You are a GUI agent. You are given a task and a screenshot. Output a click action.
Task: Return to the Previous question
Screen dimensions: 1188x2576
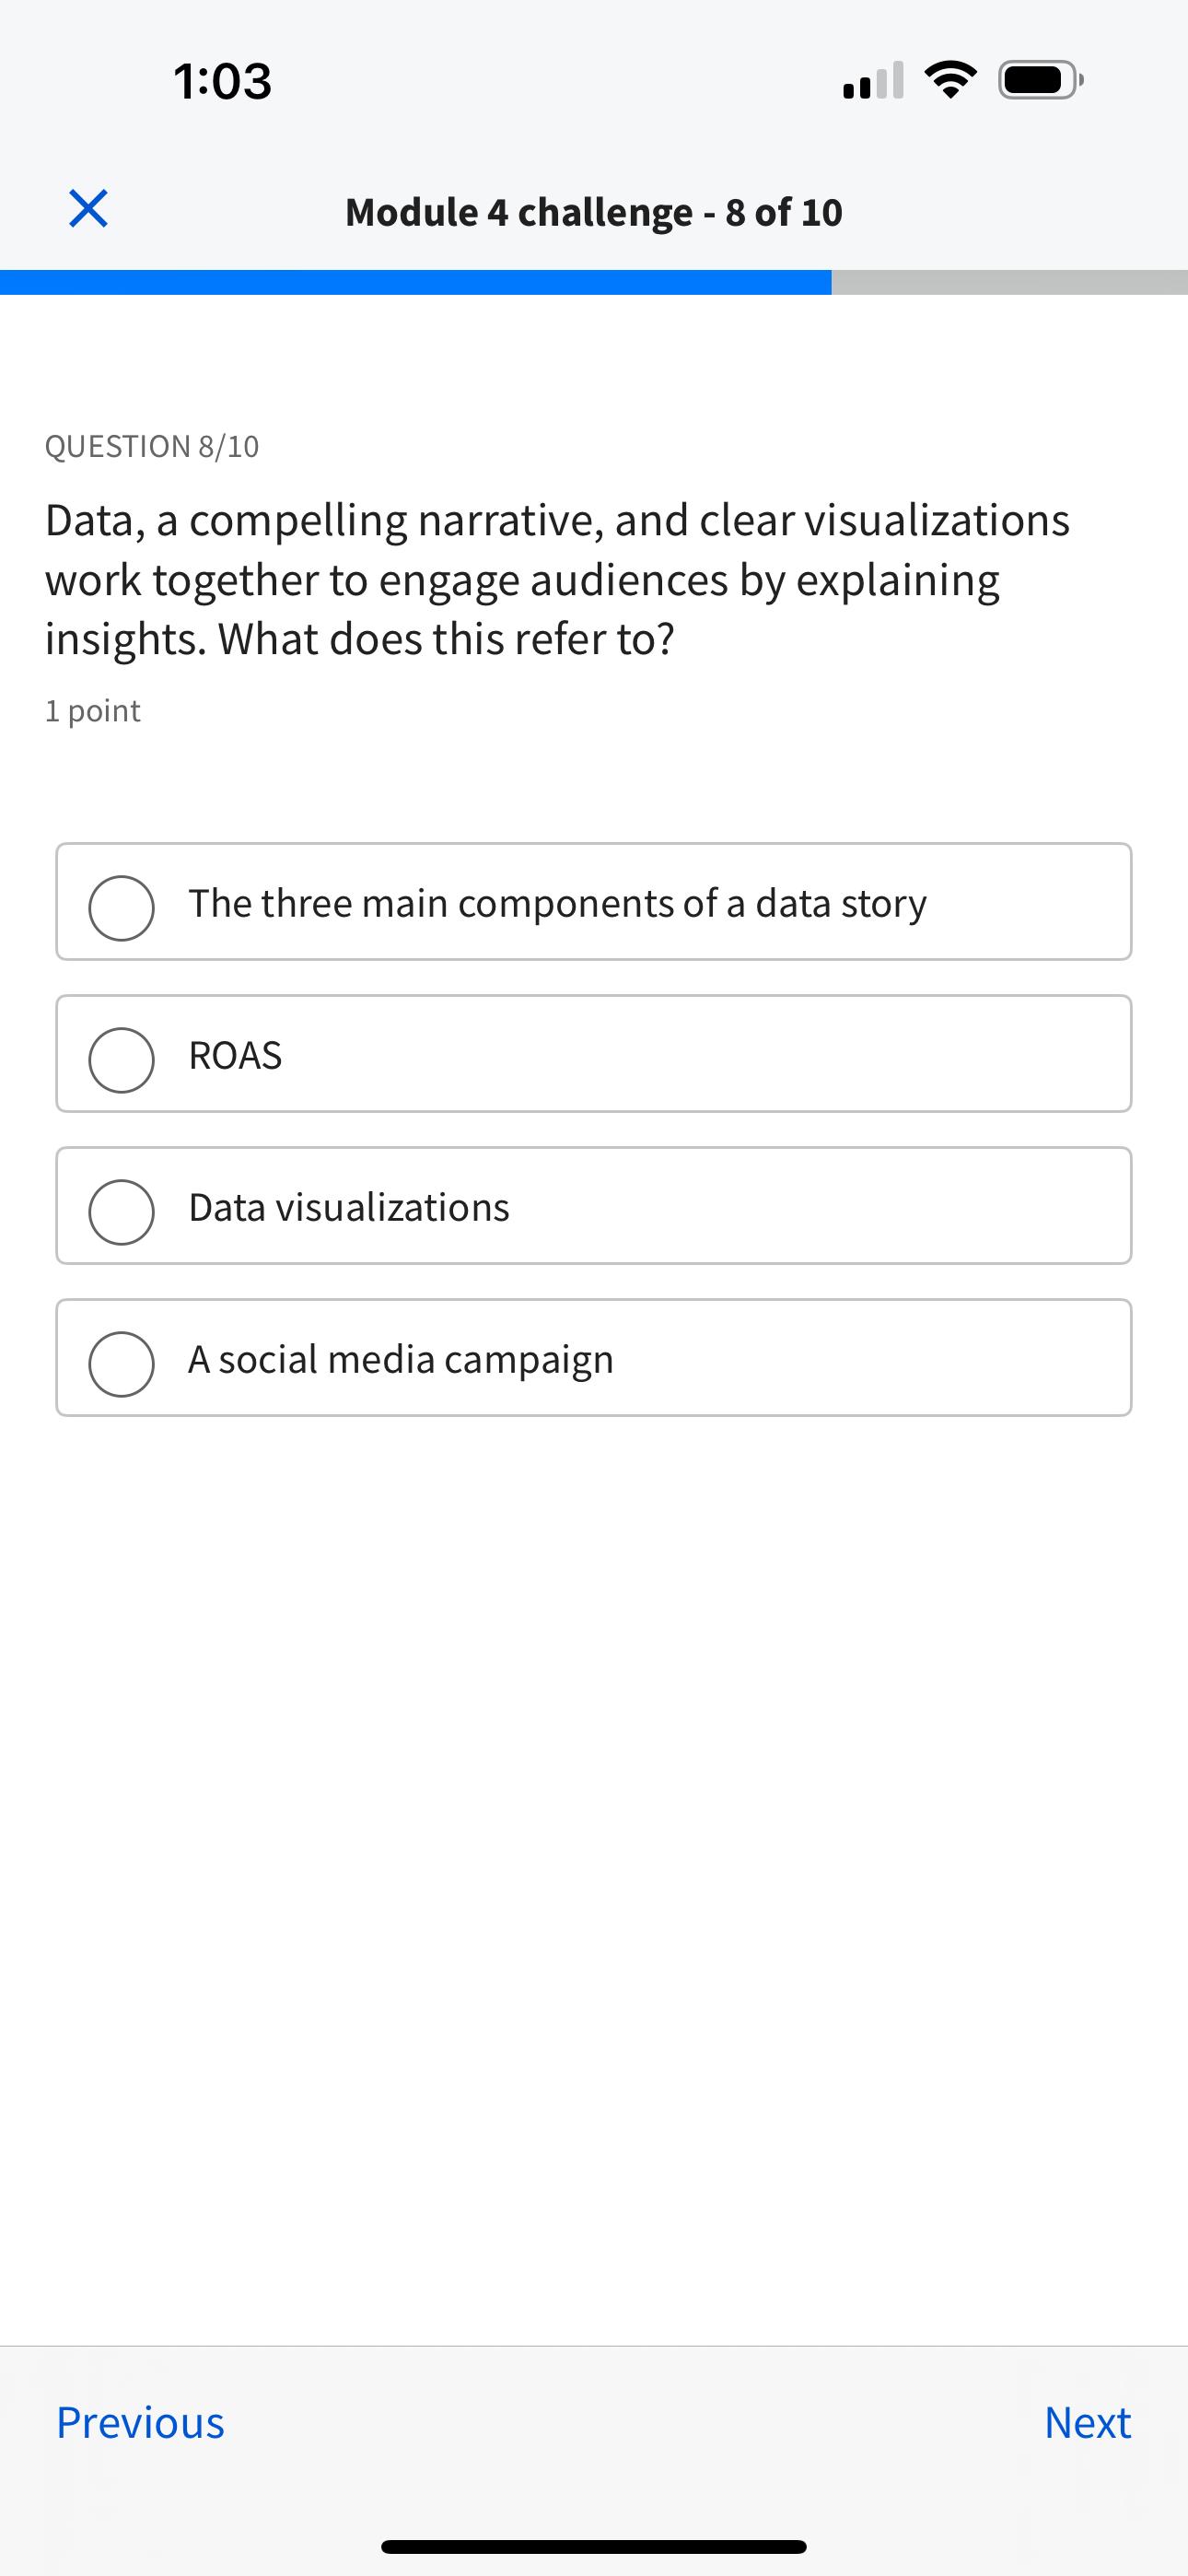coord(141,2424)
